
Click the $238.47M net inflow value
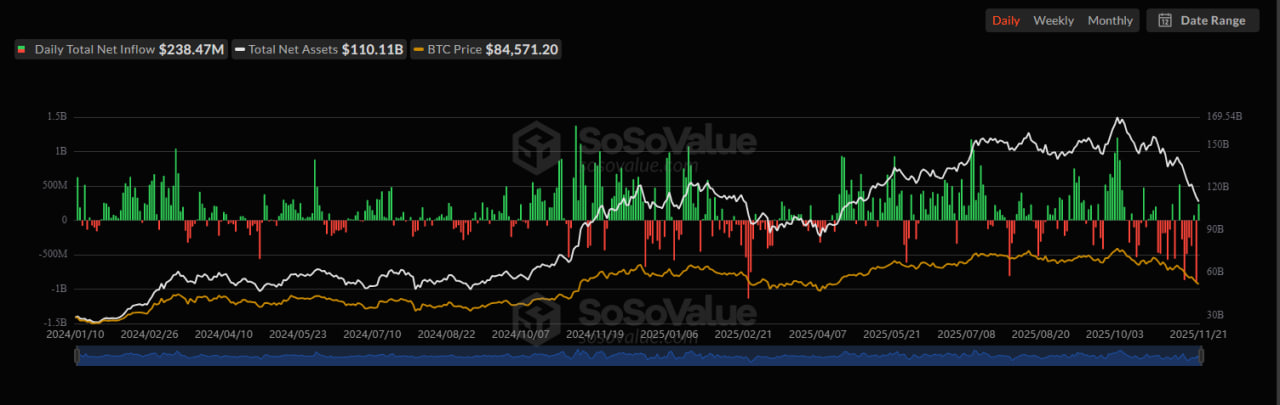(x=191, y=49)
